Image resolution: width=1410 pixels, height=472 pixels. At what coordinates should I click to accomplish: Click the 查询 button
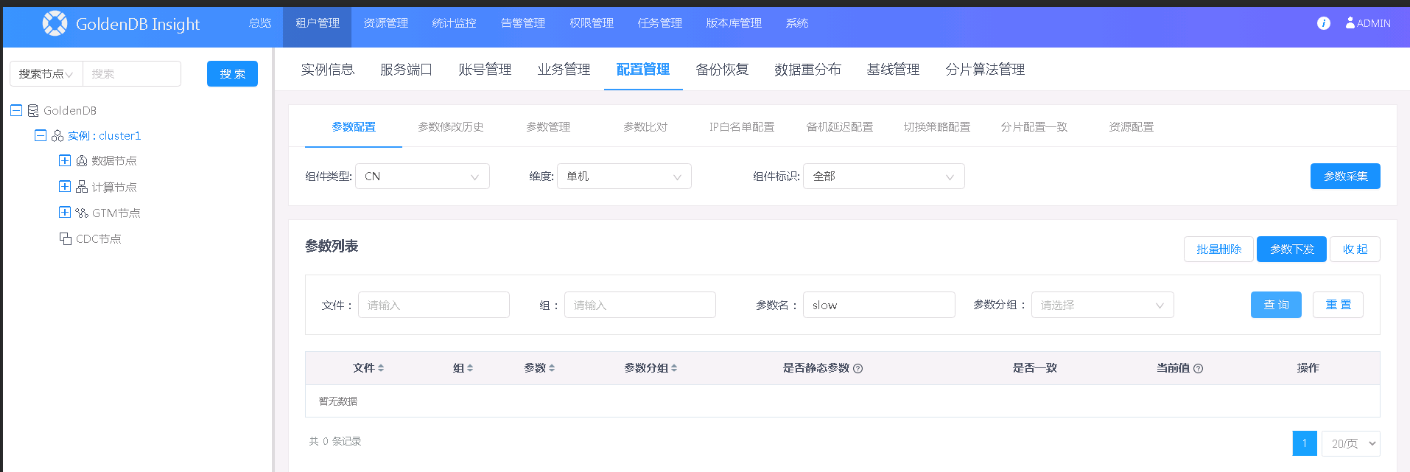coord(1276,305)
